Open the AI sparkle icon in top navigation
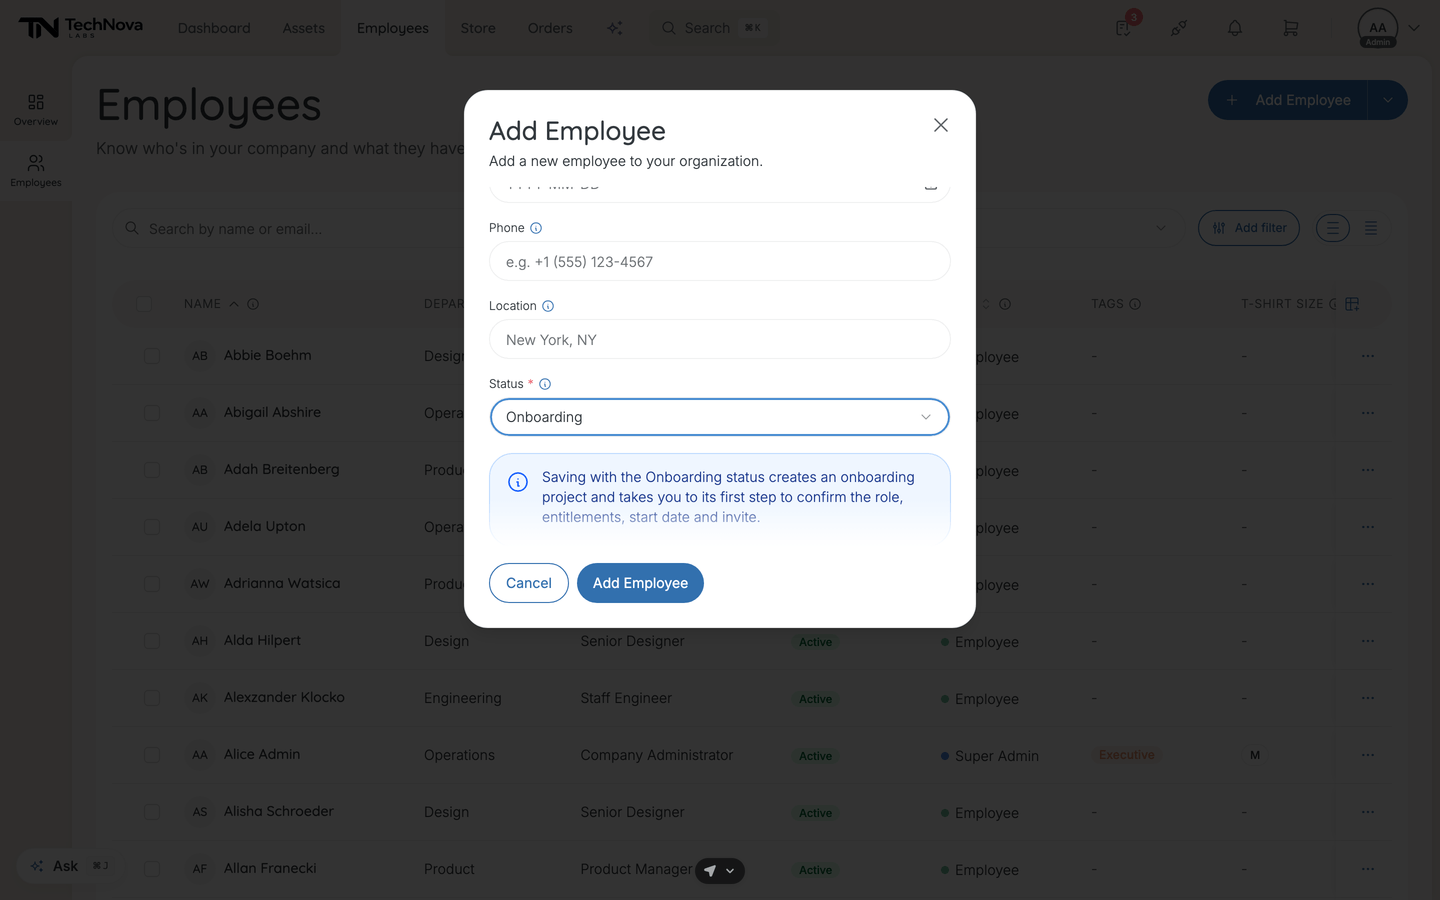 (x=615, y=28)
